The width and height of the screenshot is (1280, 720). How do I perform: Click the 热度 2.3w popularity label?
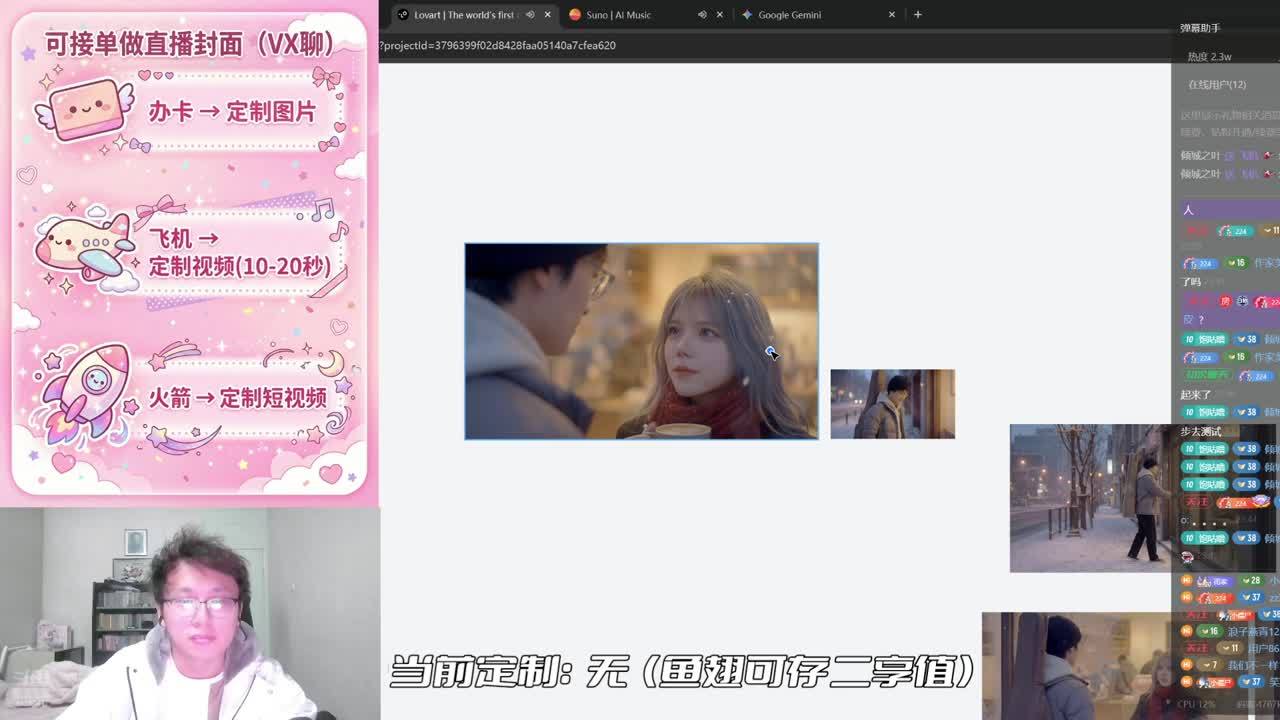click(1210, 57)
